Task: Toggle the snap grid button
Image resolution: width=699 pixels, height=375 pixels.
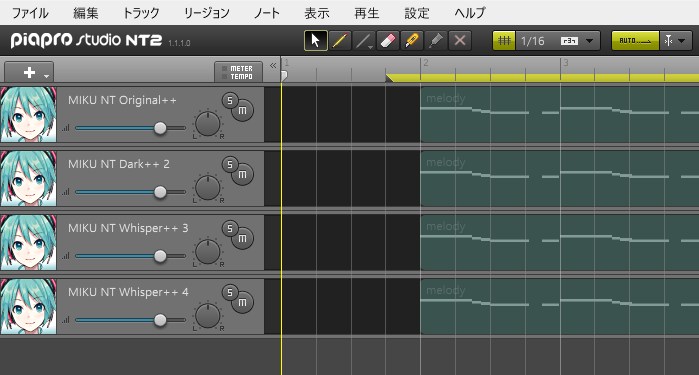Action: coord(504,41)
